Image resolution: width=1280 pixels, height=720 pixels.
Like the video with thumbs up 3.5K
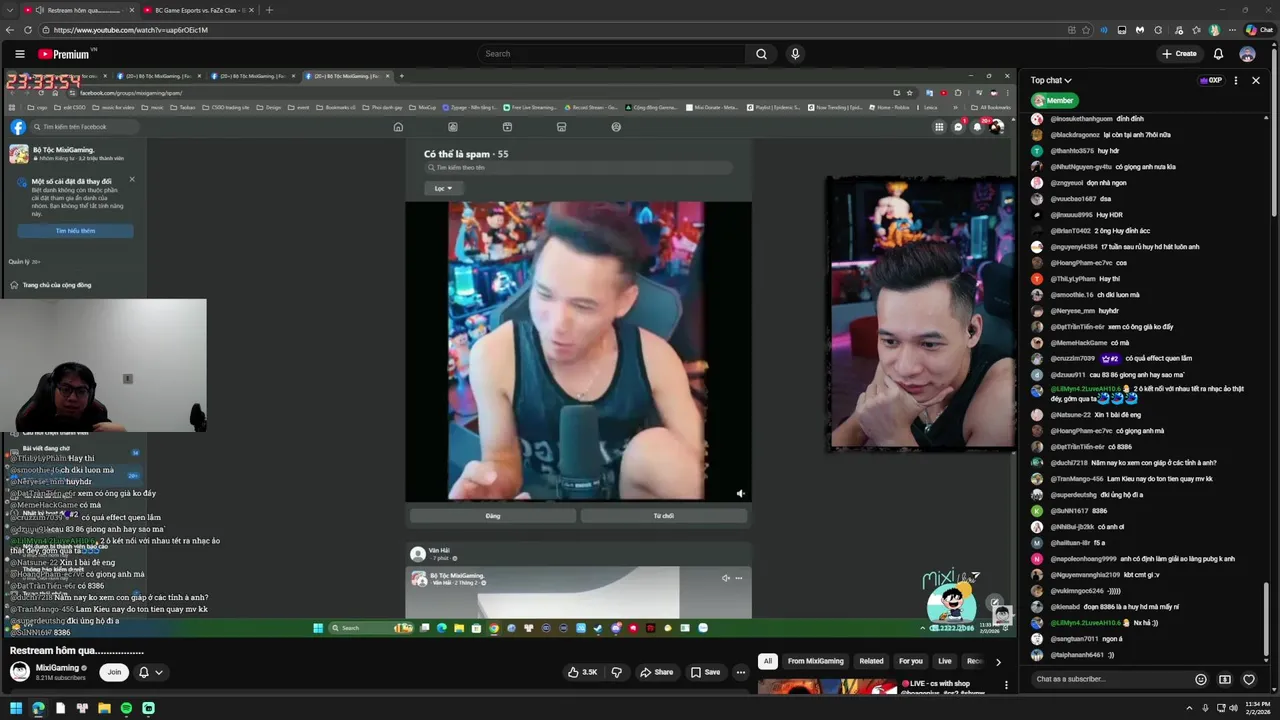(582, 672)
